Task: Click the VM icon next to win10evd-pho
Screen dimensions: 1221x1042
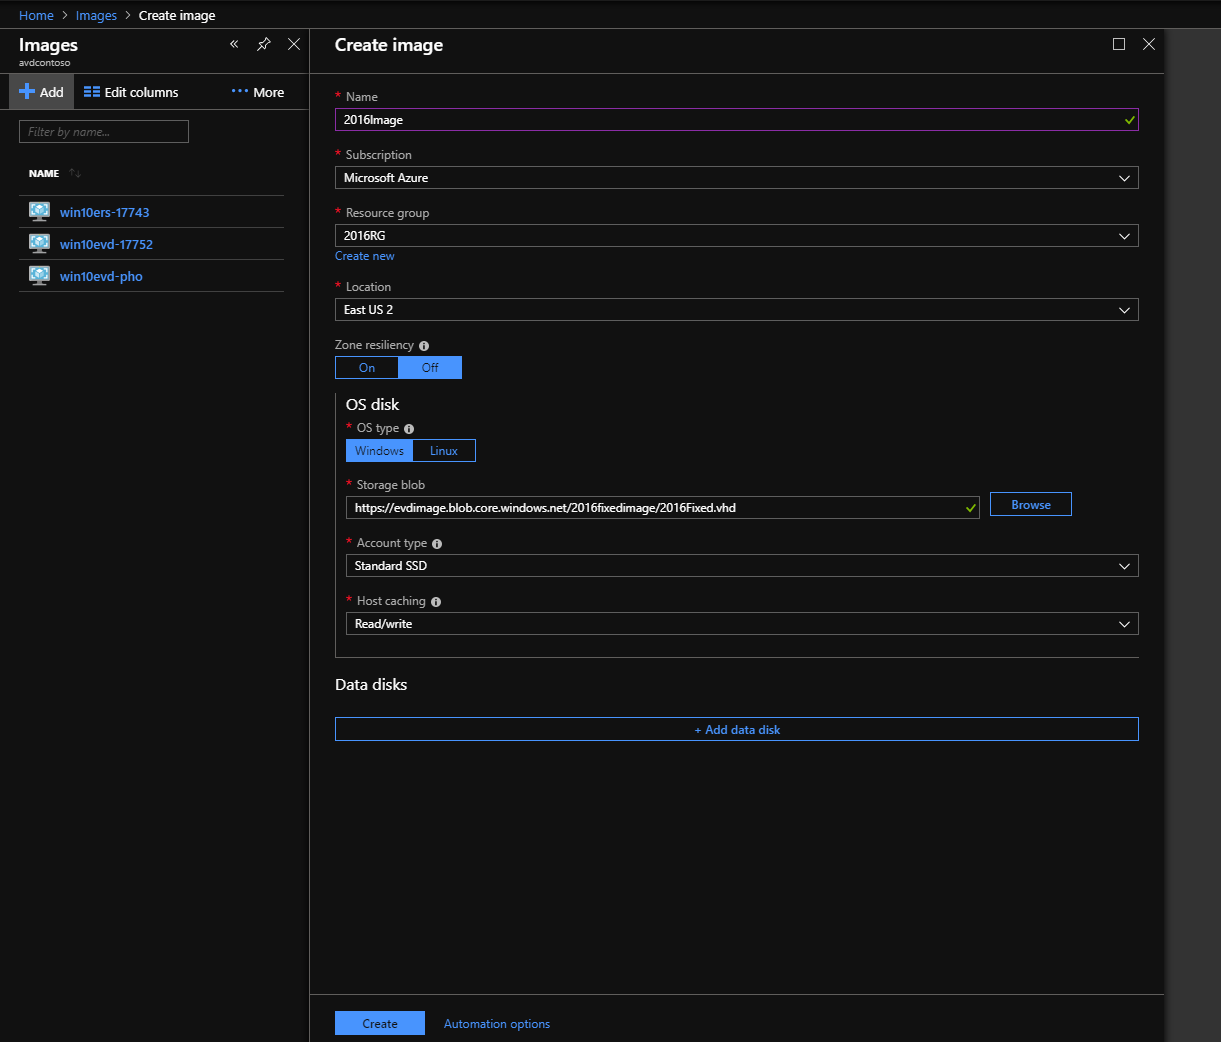Action: click(38, 276)
